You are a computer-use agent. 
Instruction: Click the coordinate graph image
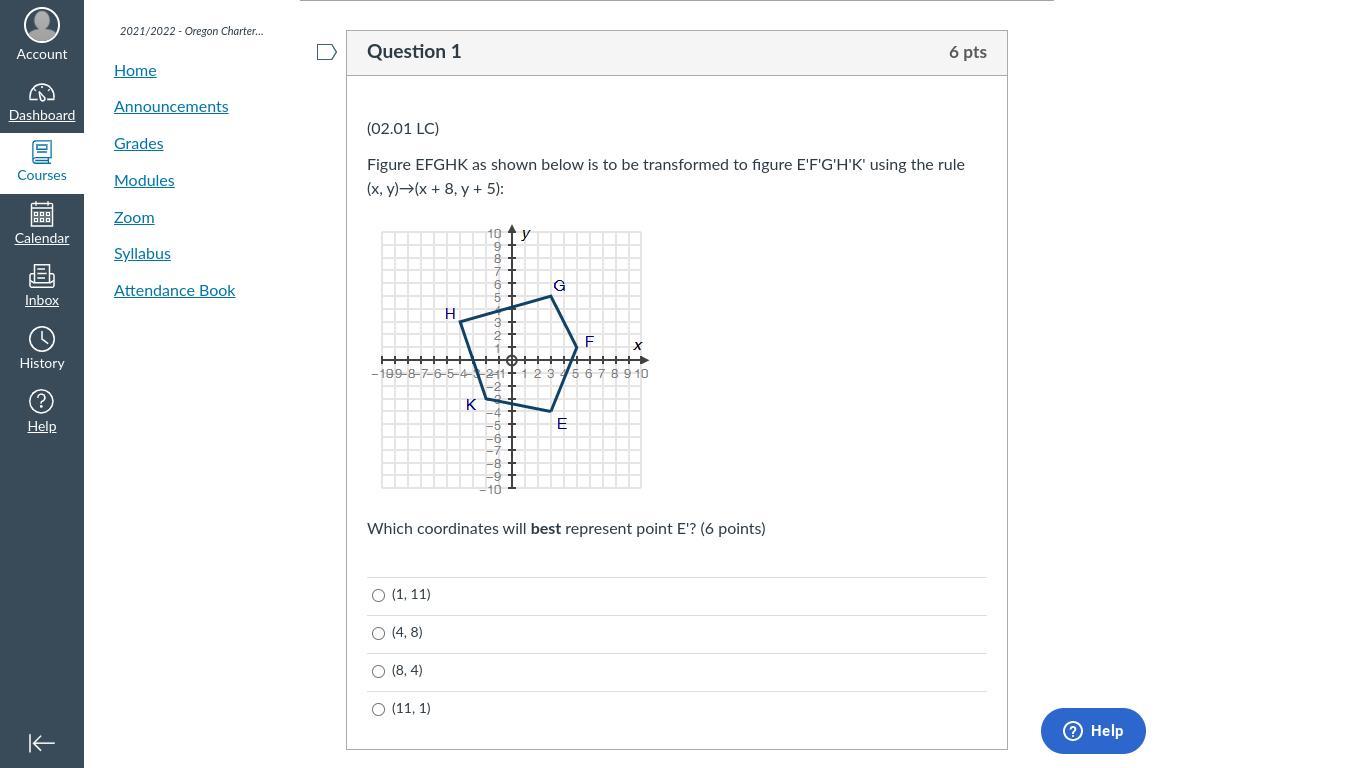(x=511, y=360)
